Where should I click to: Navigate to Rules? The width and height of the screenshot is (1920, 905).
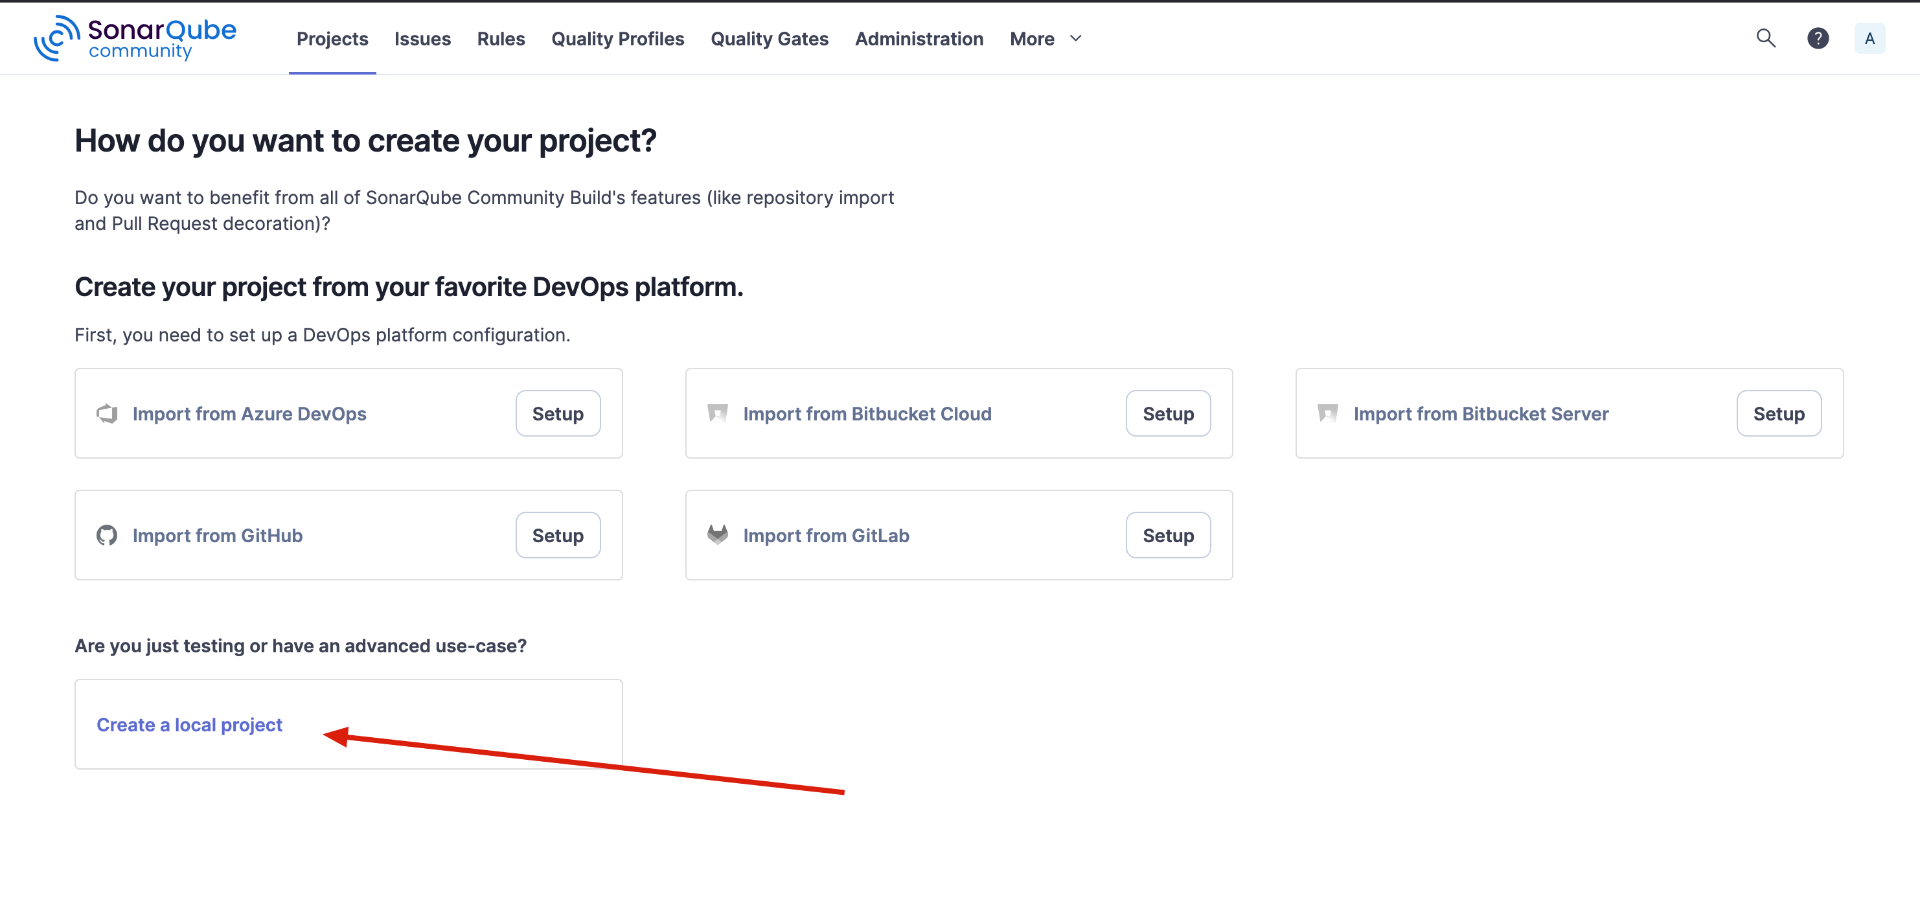tap(501, 39)
